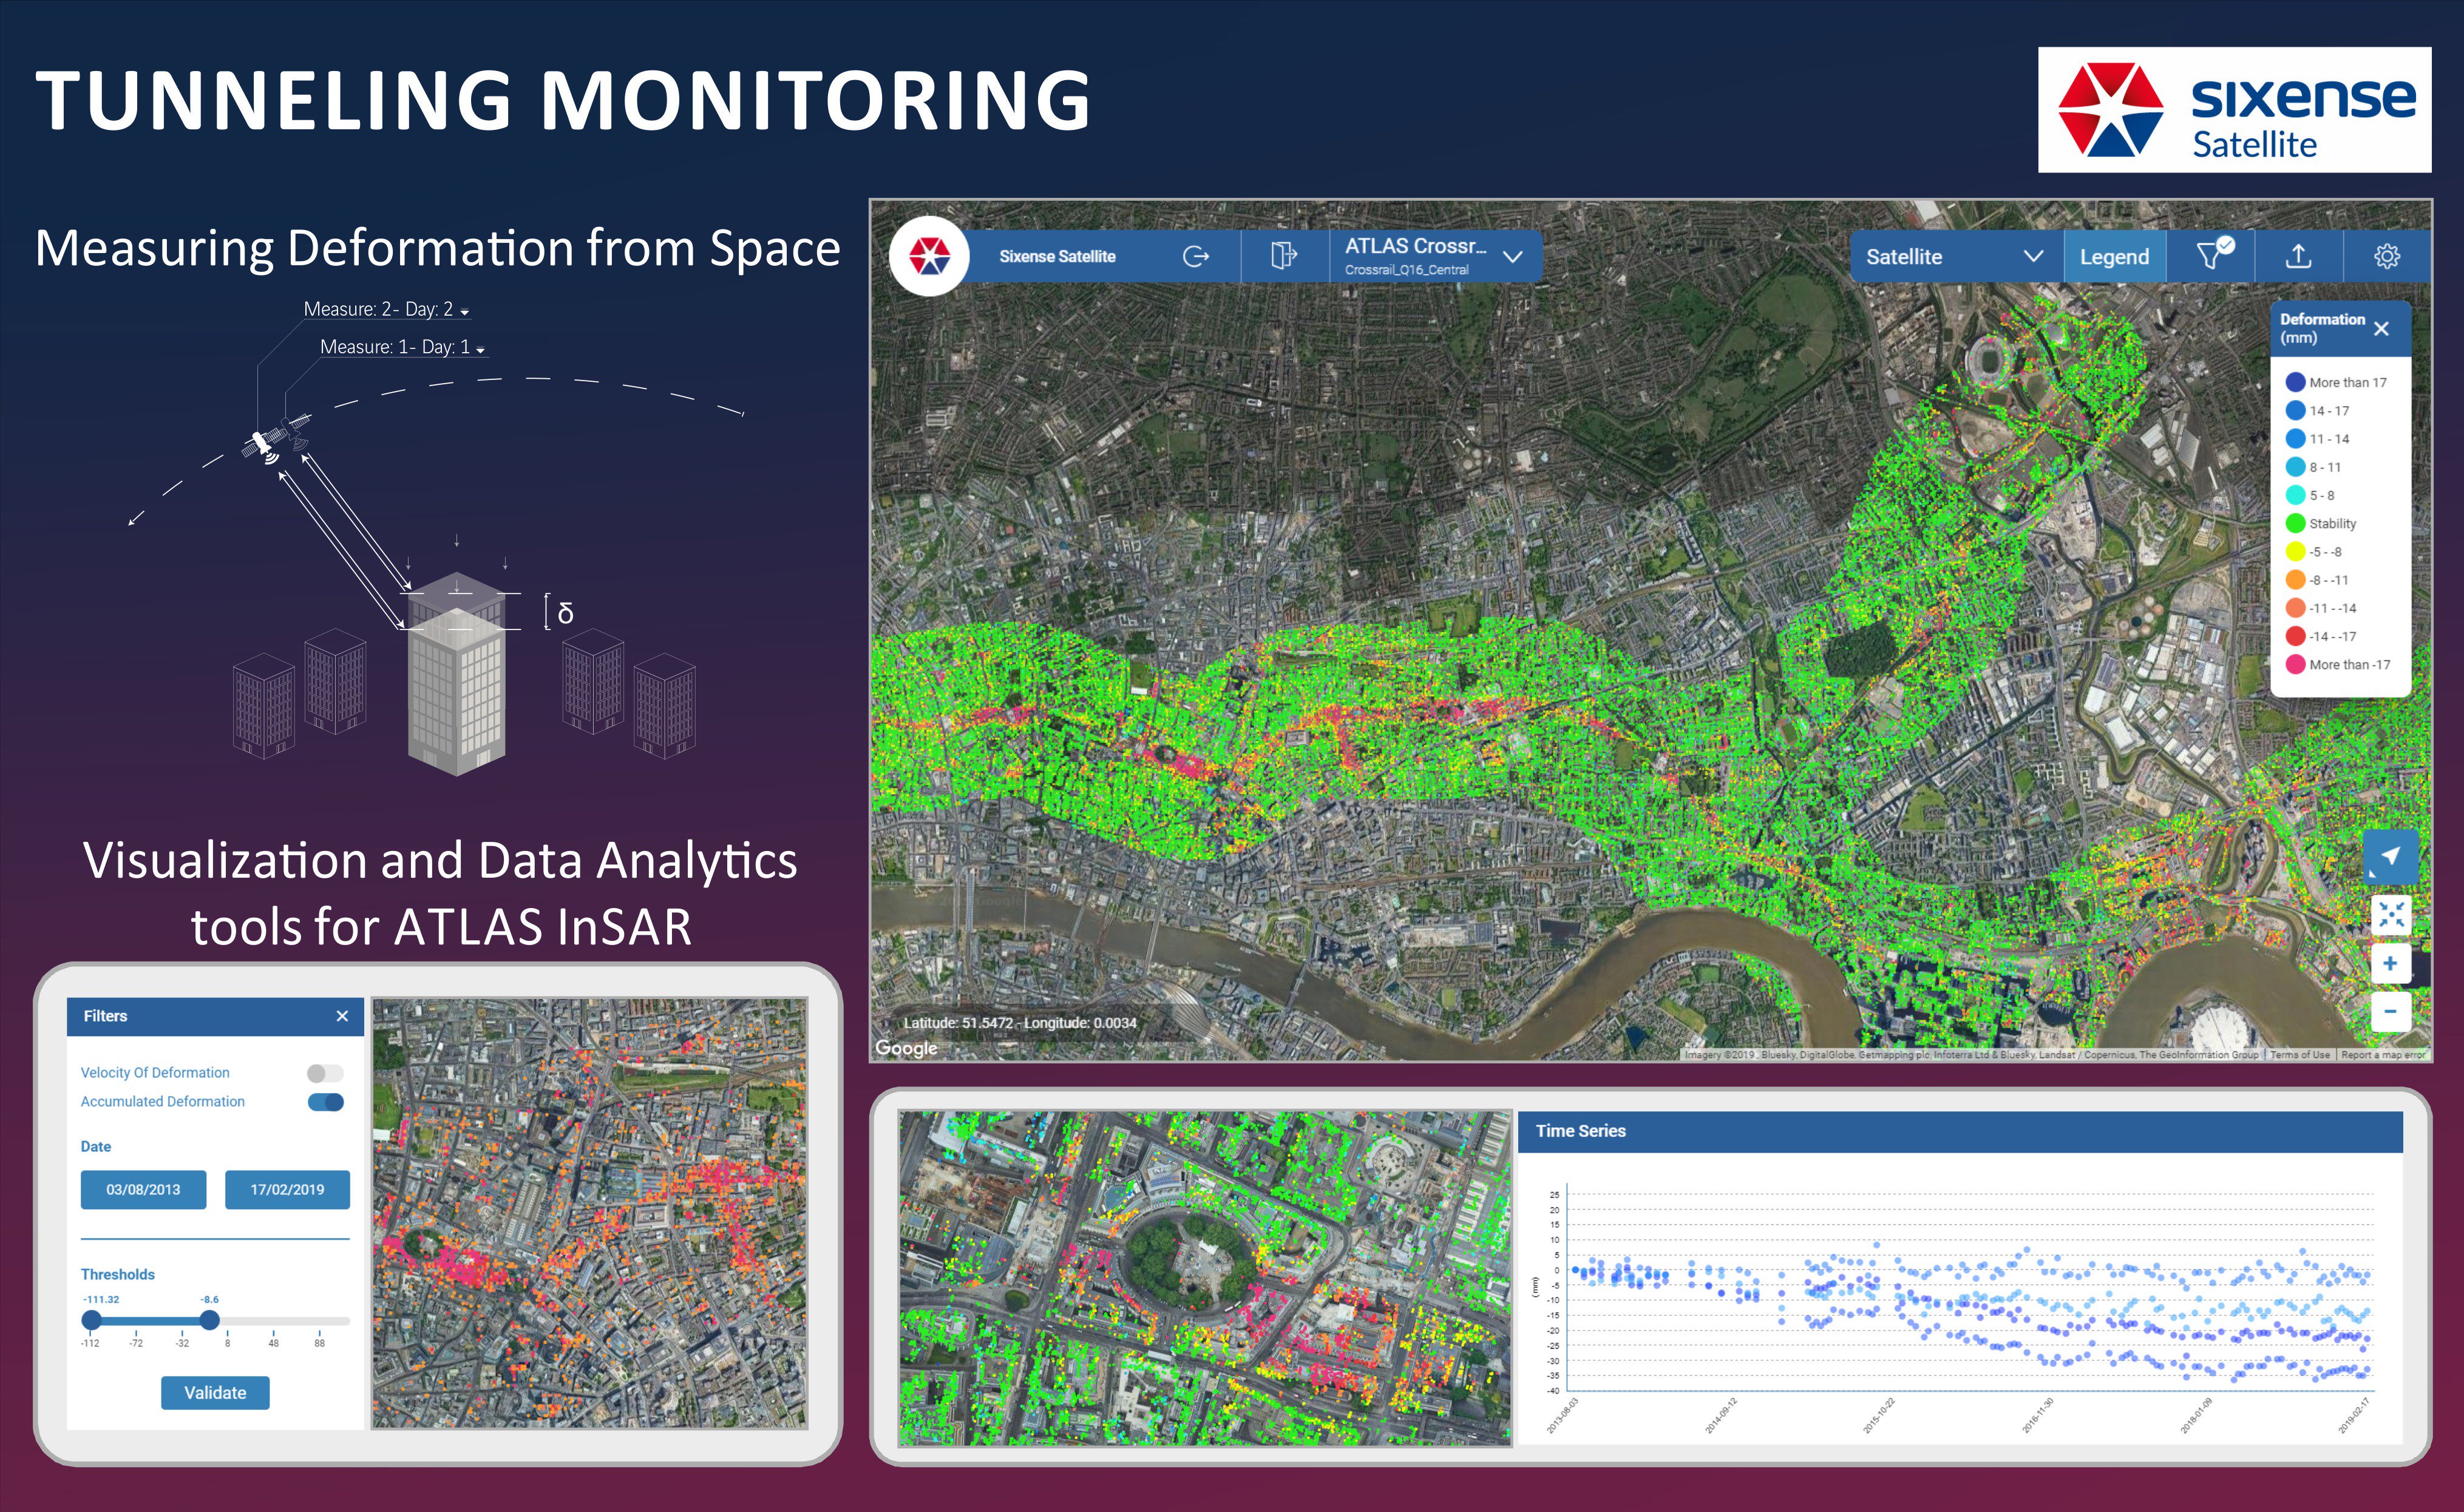2464x1512 pixels.
Task: Click the Thresholds label in Filters
Action: pyautogui.click(x=118, y=1275)
